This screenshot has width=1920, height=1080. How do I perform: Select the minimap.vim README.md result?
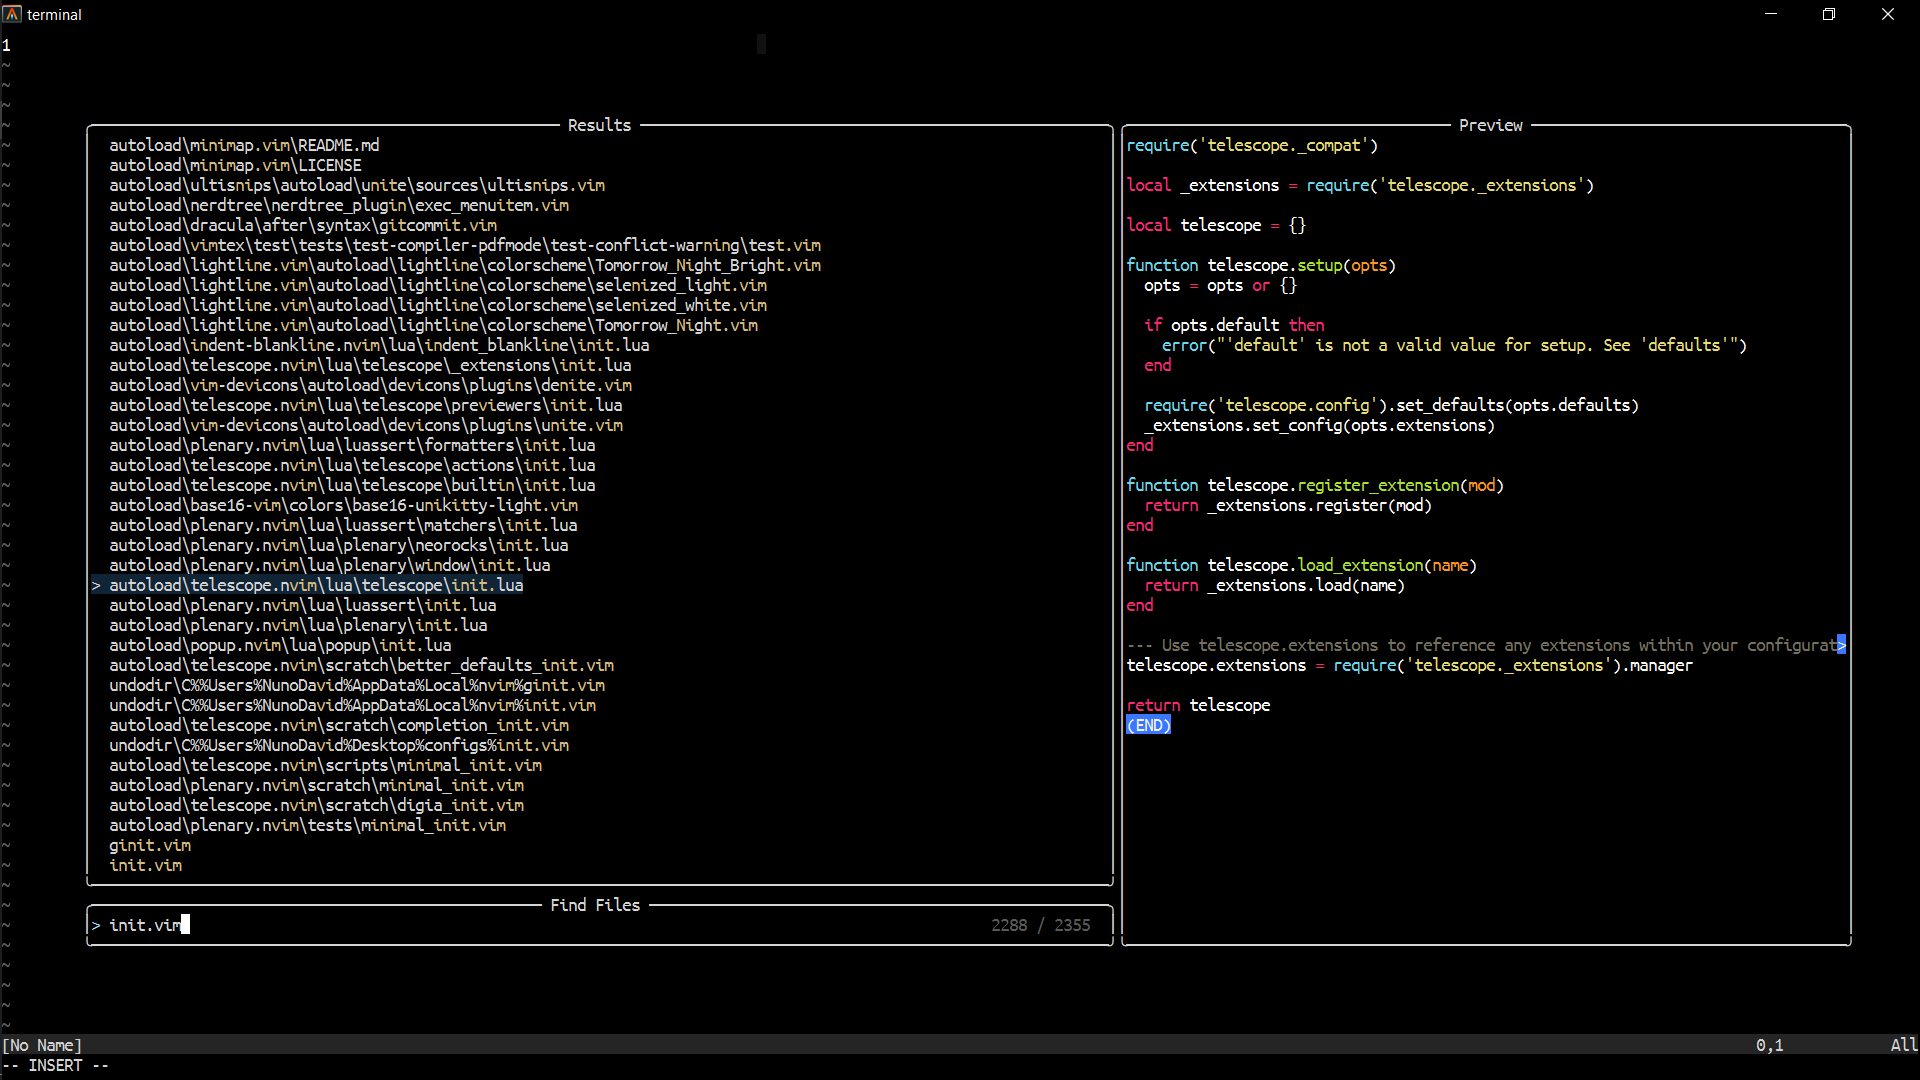click(x=244, y=145)
